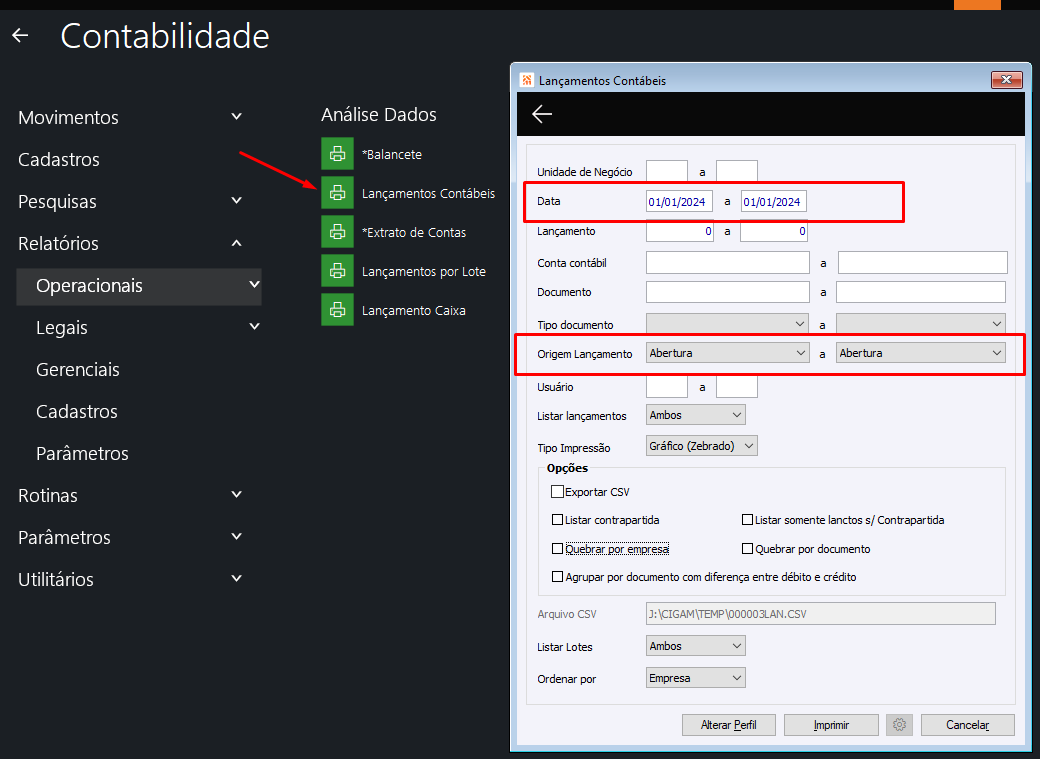1040x759 pixels.
Task: Click second Unidade de Negócio field
Action: click(737, 171)
